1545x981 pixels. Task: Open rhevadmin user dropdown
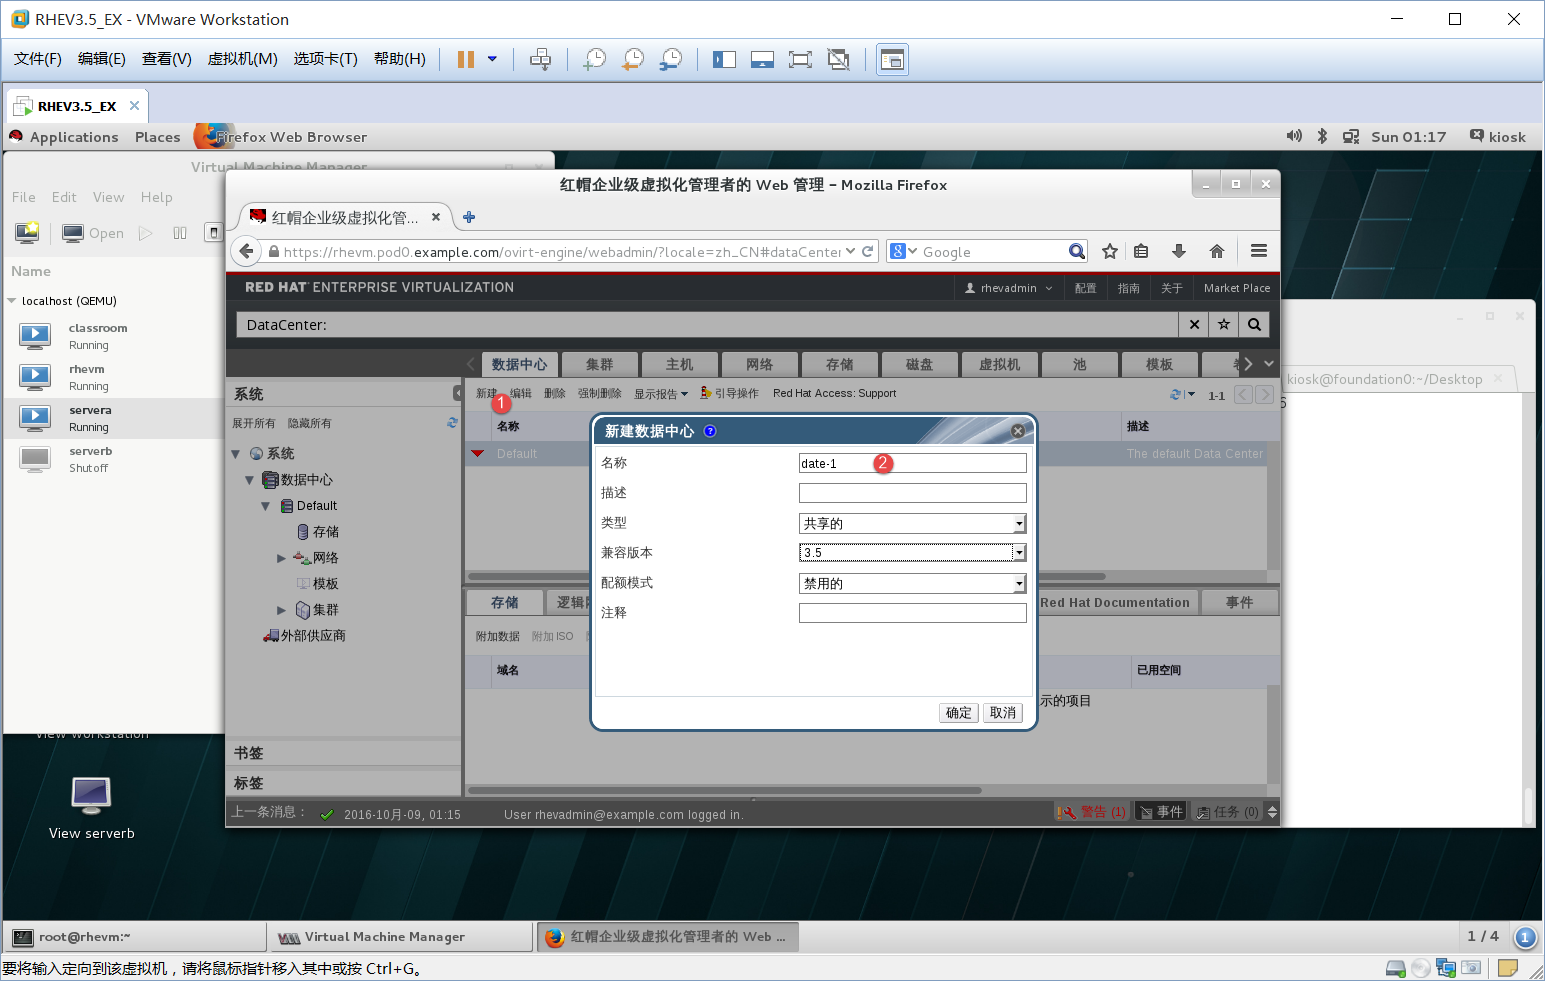1008,288
